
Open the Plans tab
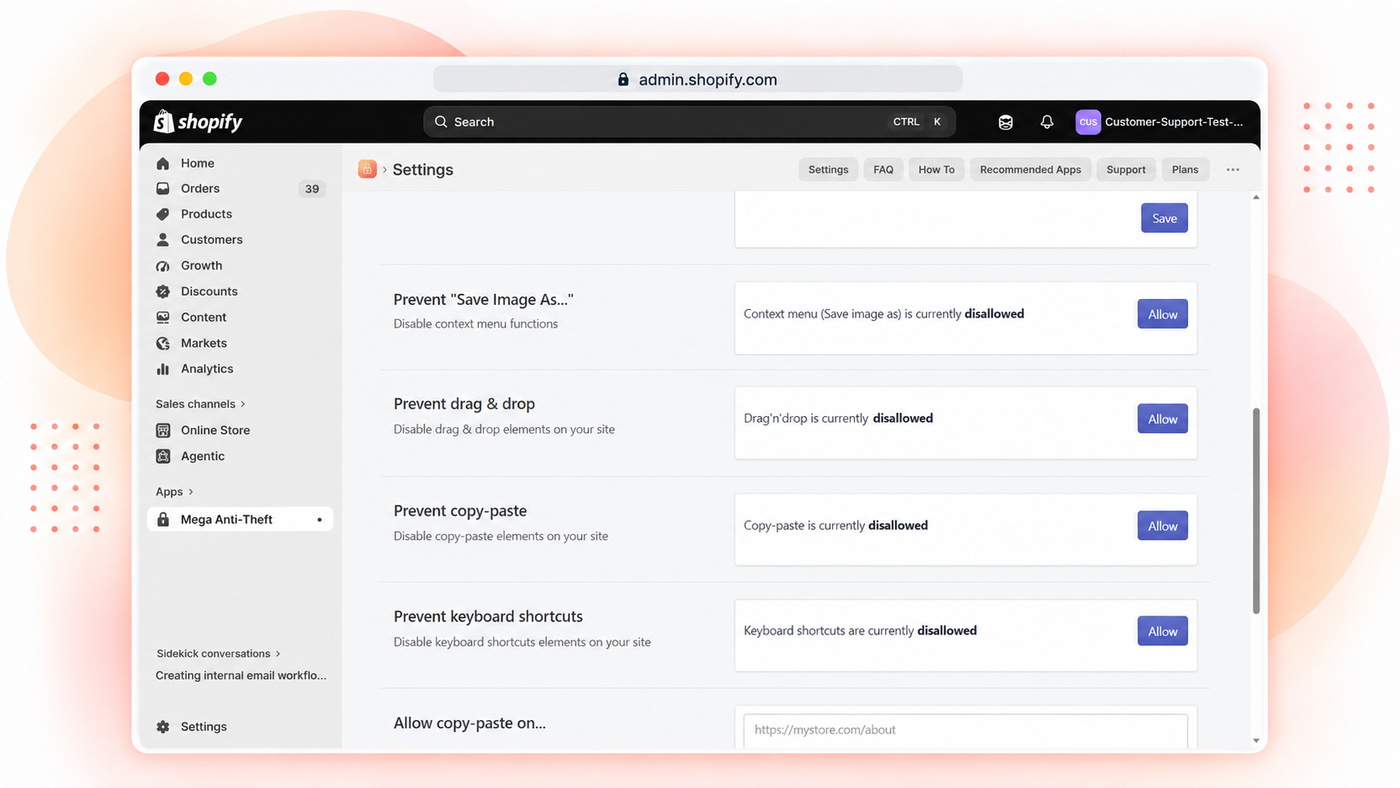click(x=1185, y=170)
